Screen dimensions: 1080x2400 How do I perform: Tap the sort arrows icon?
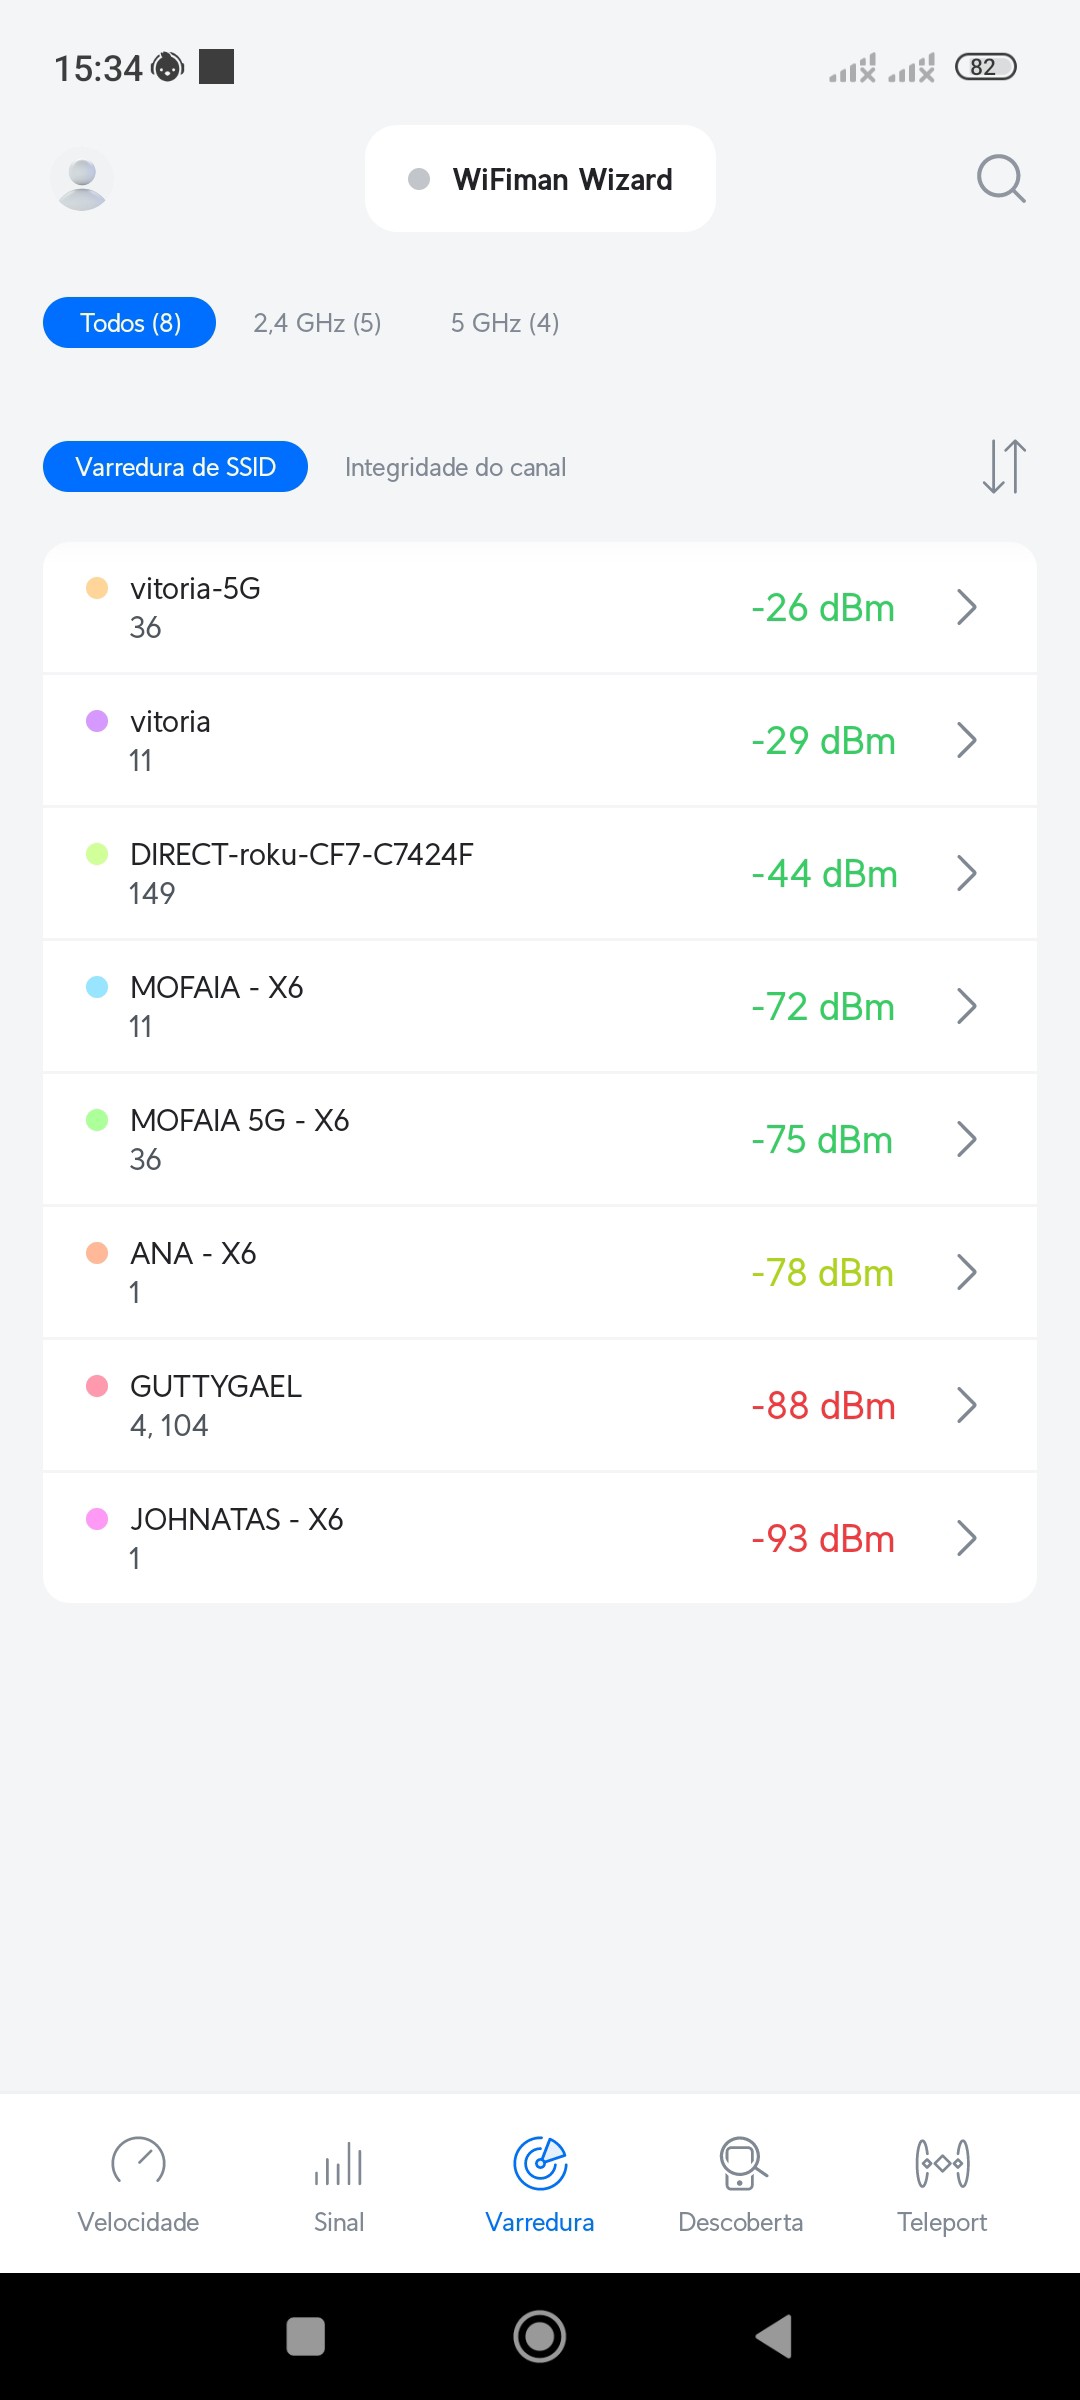point(1004,467)
